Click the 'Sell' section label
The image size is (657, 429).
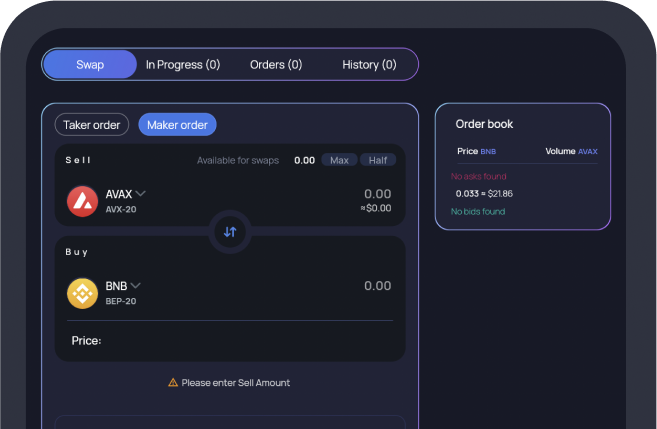pyautogui.click(x=78, y=160)
